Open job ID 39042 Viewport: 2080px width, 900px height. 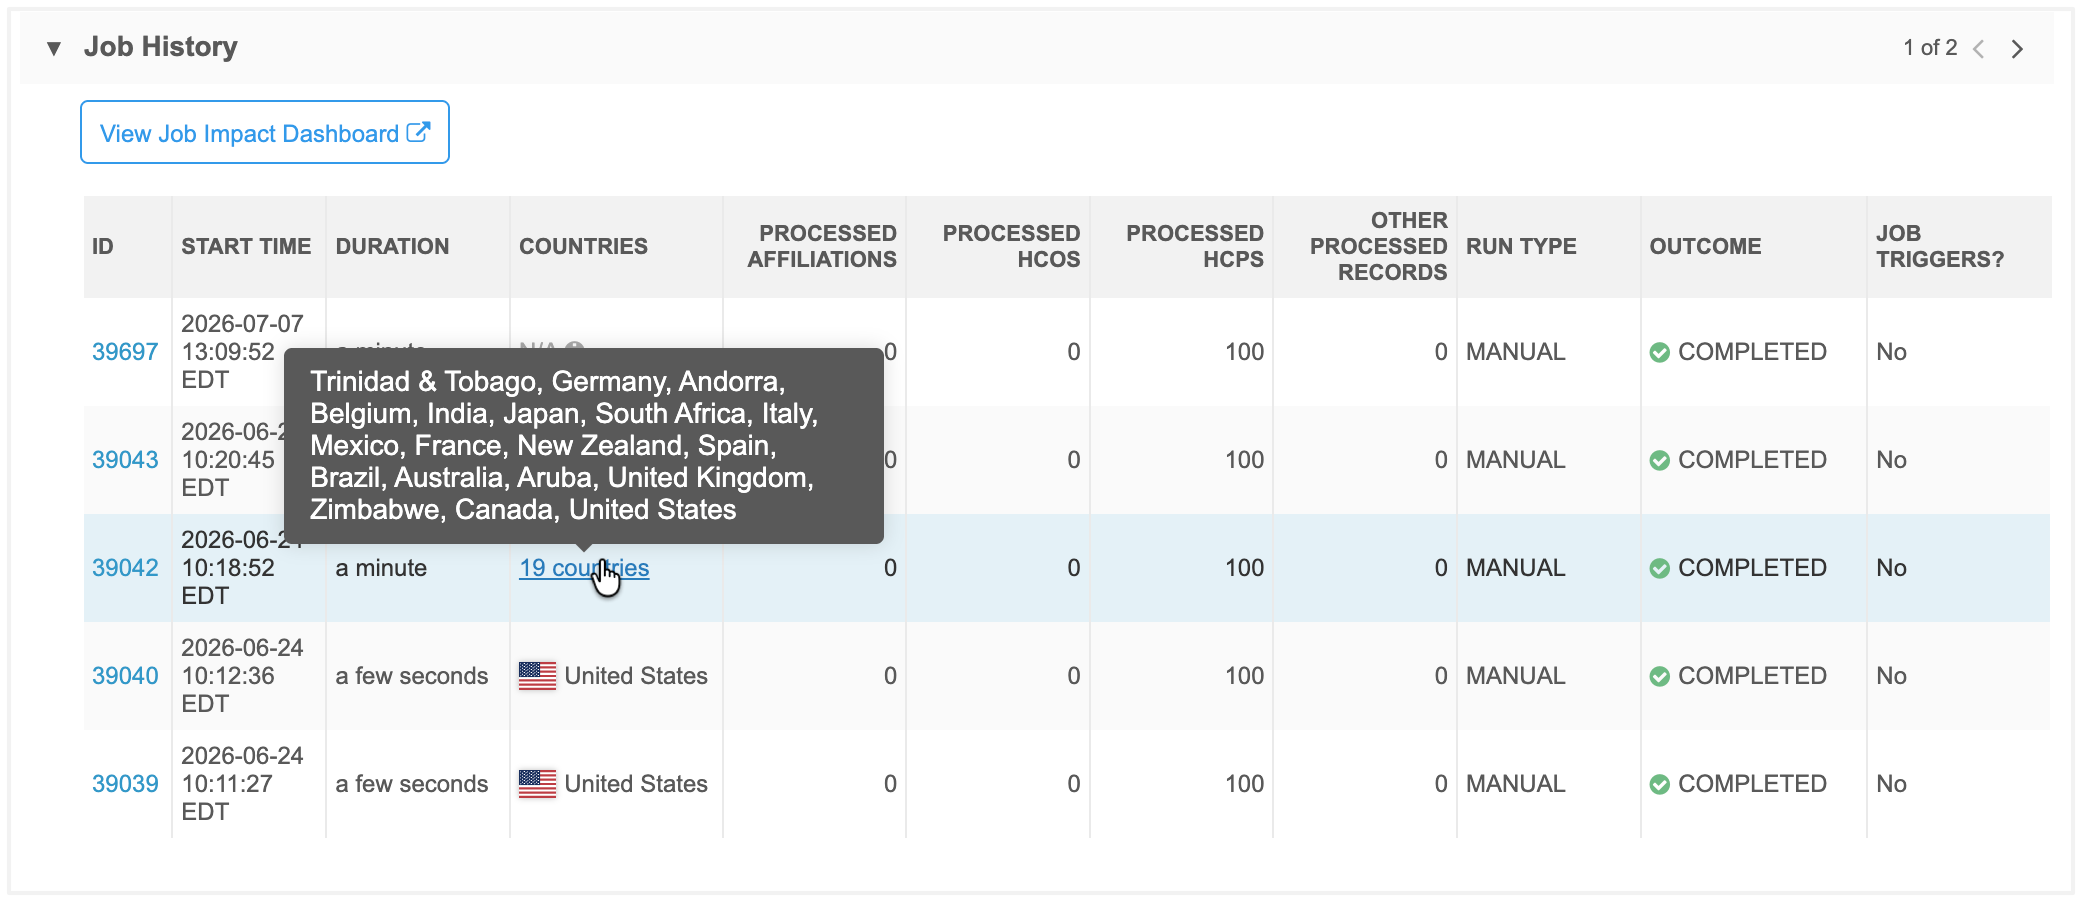click(x=125, y=568)
